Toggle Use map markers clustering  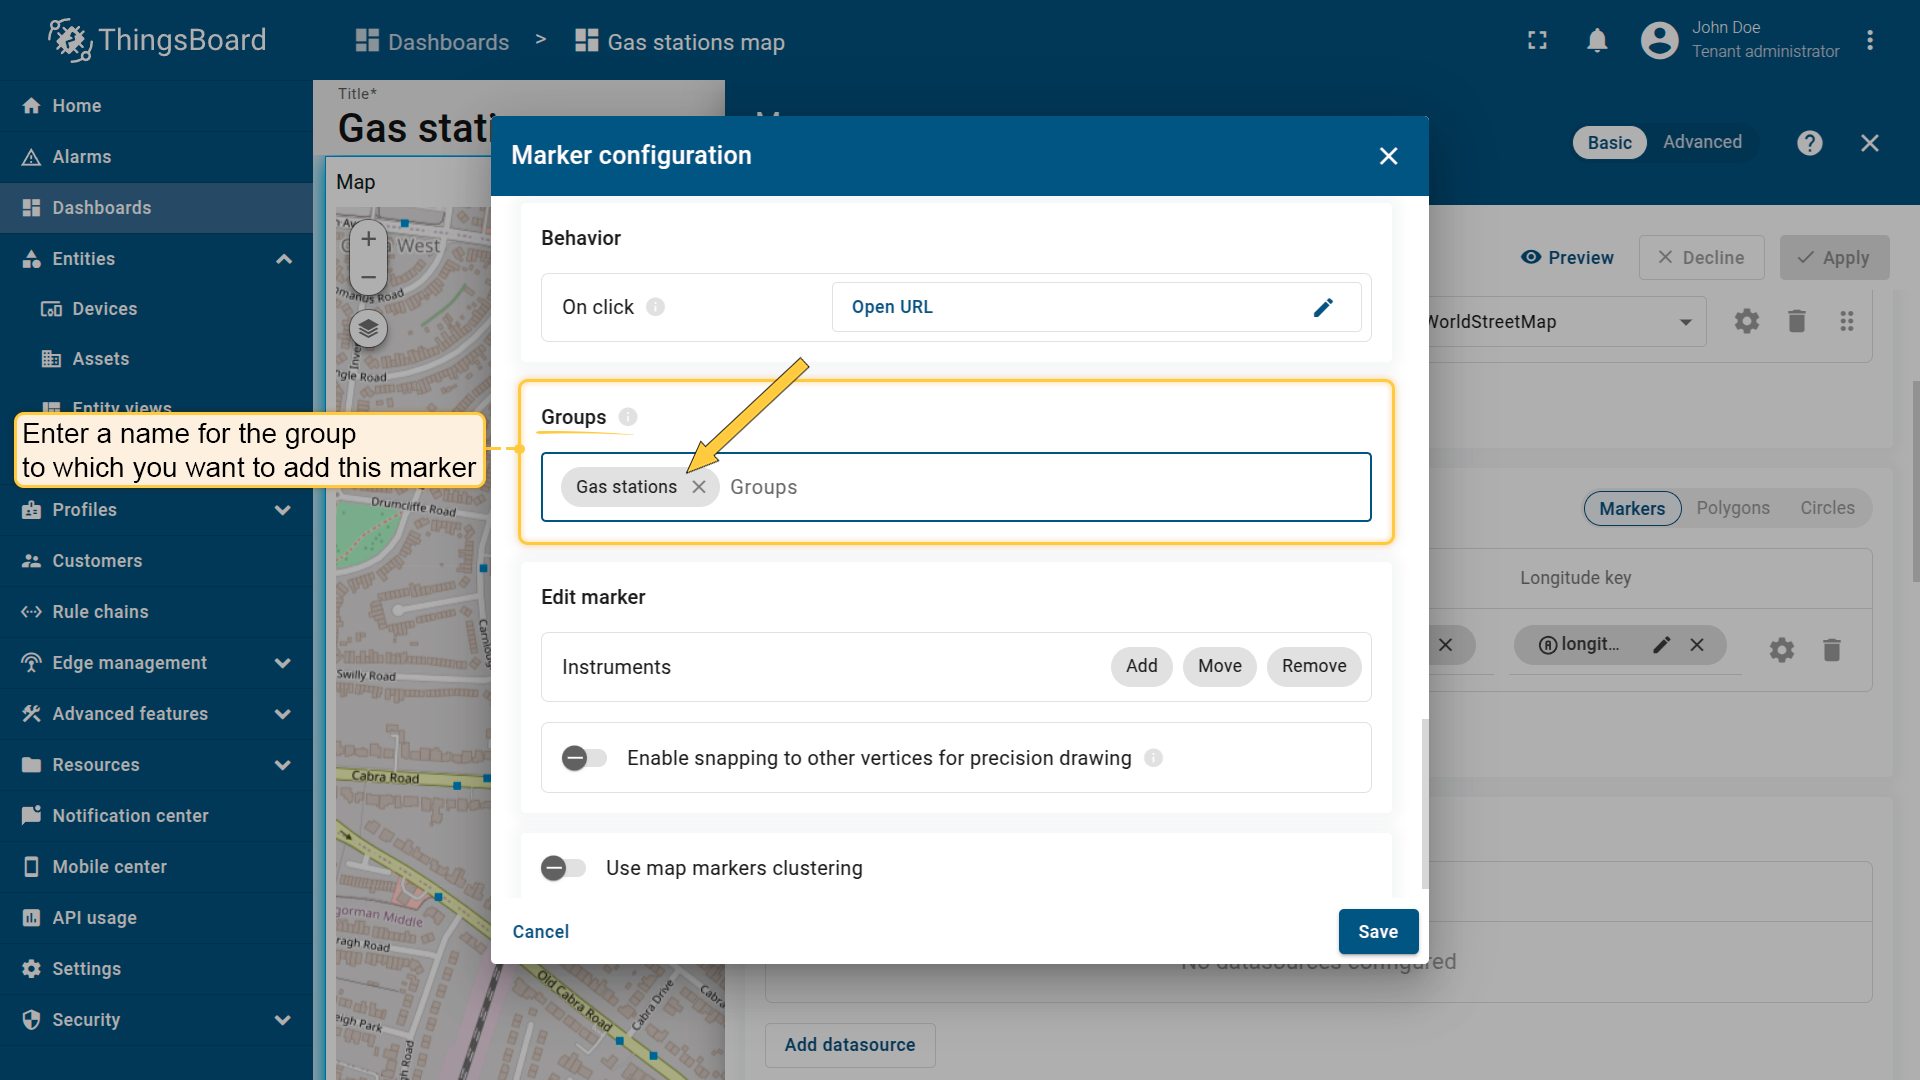point(563,868)
